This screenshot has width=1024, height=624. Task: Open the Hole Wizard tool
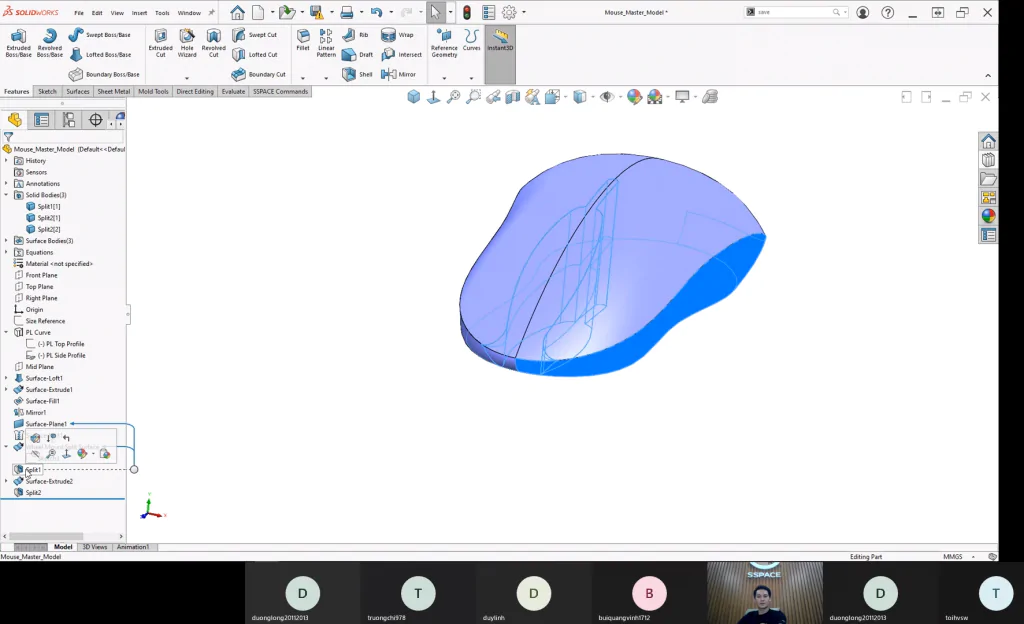pos(187,43)
